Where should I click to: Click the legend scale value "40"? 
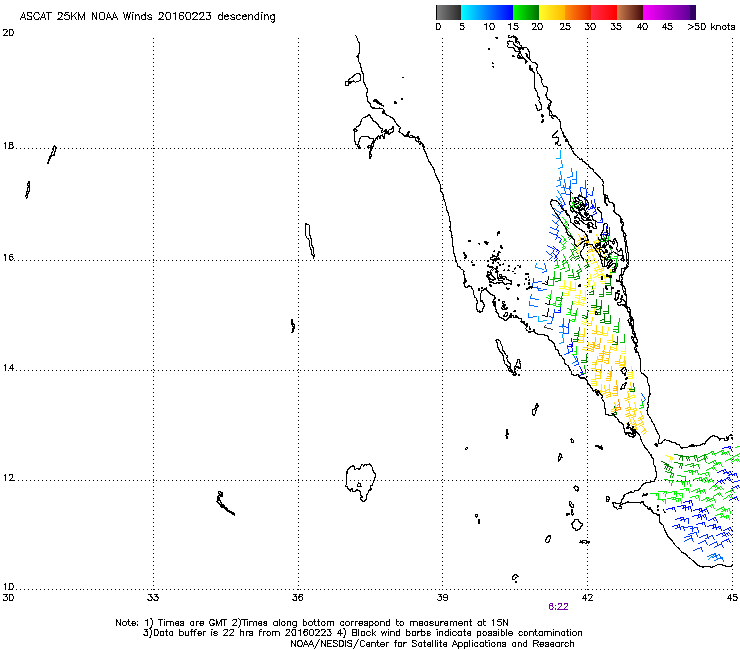pyautogui.click(x=642, y=27)
